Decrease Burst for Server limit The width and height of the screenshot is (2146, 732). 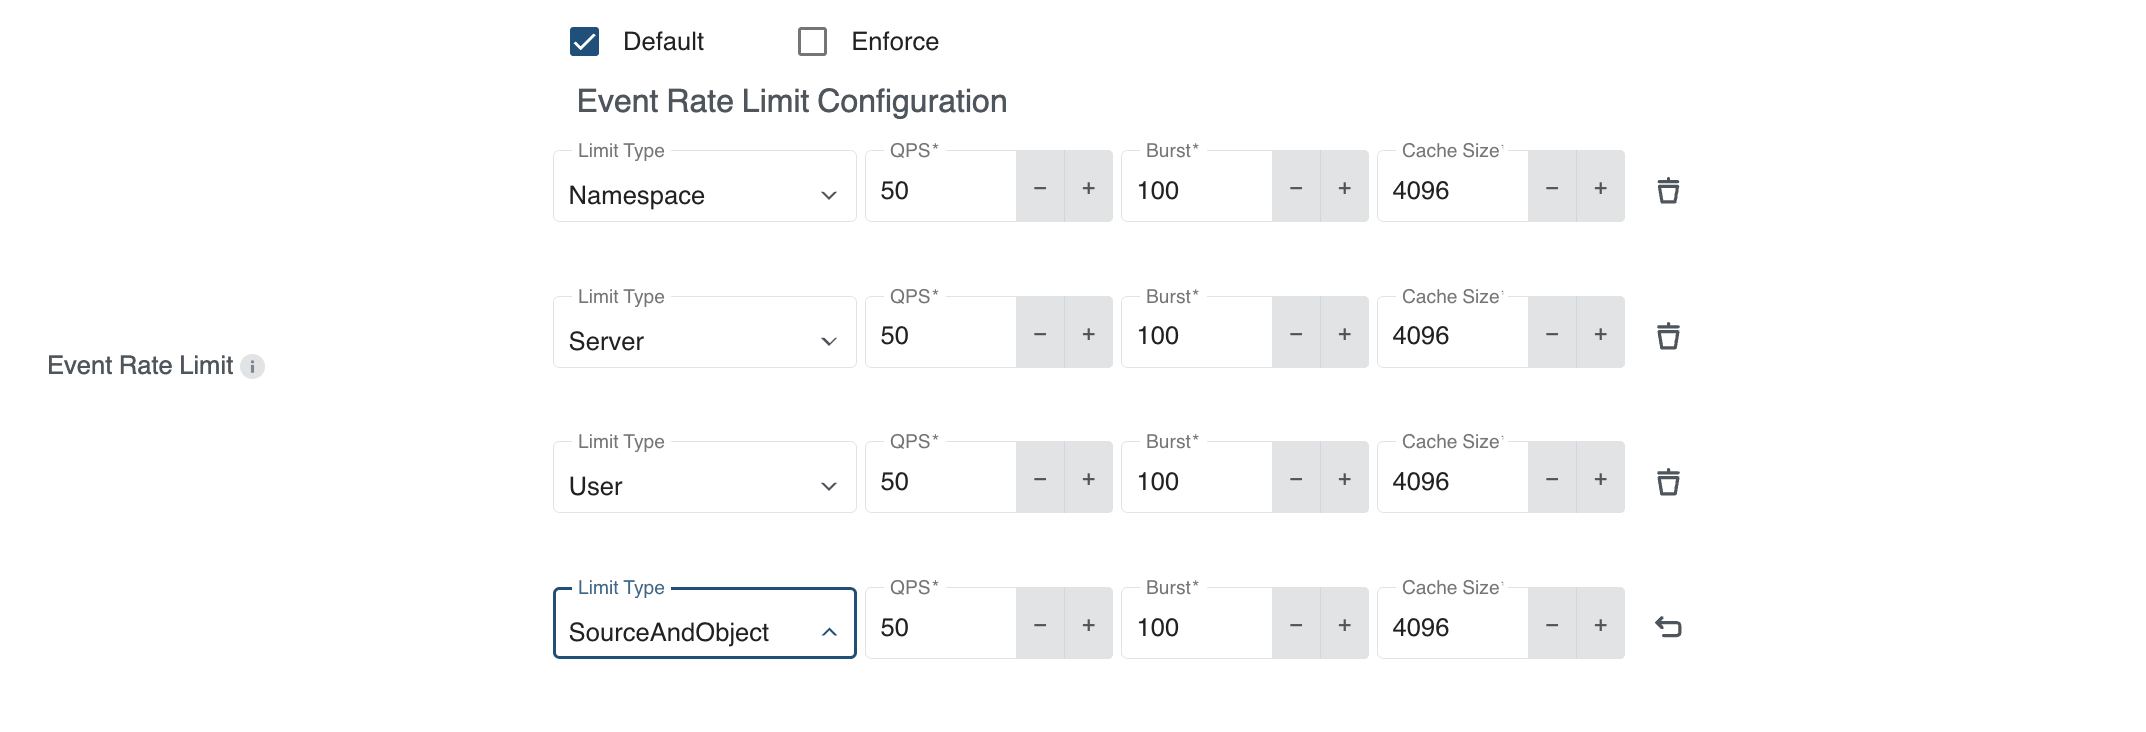1296,334
